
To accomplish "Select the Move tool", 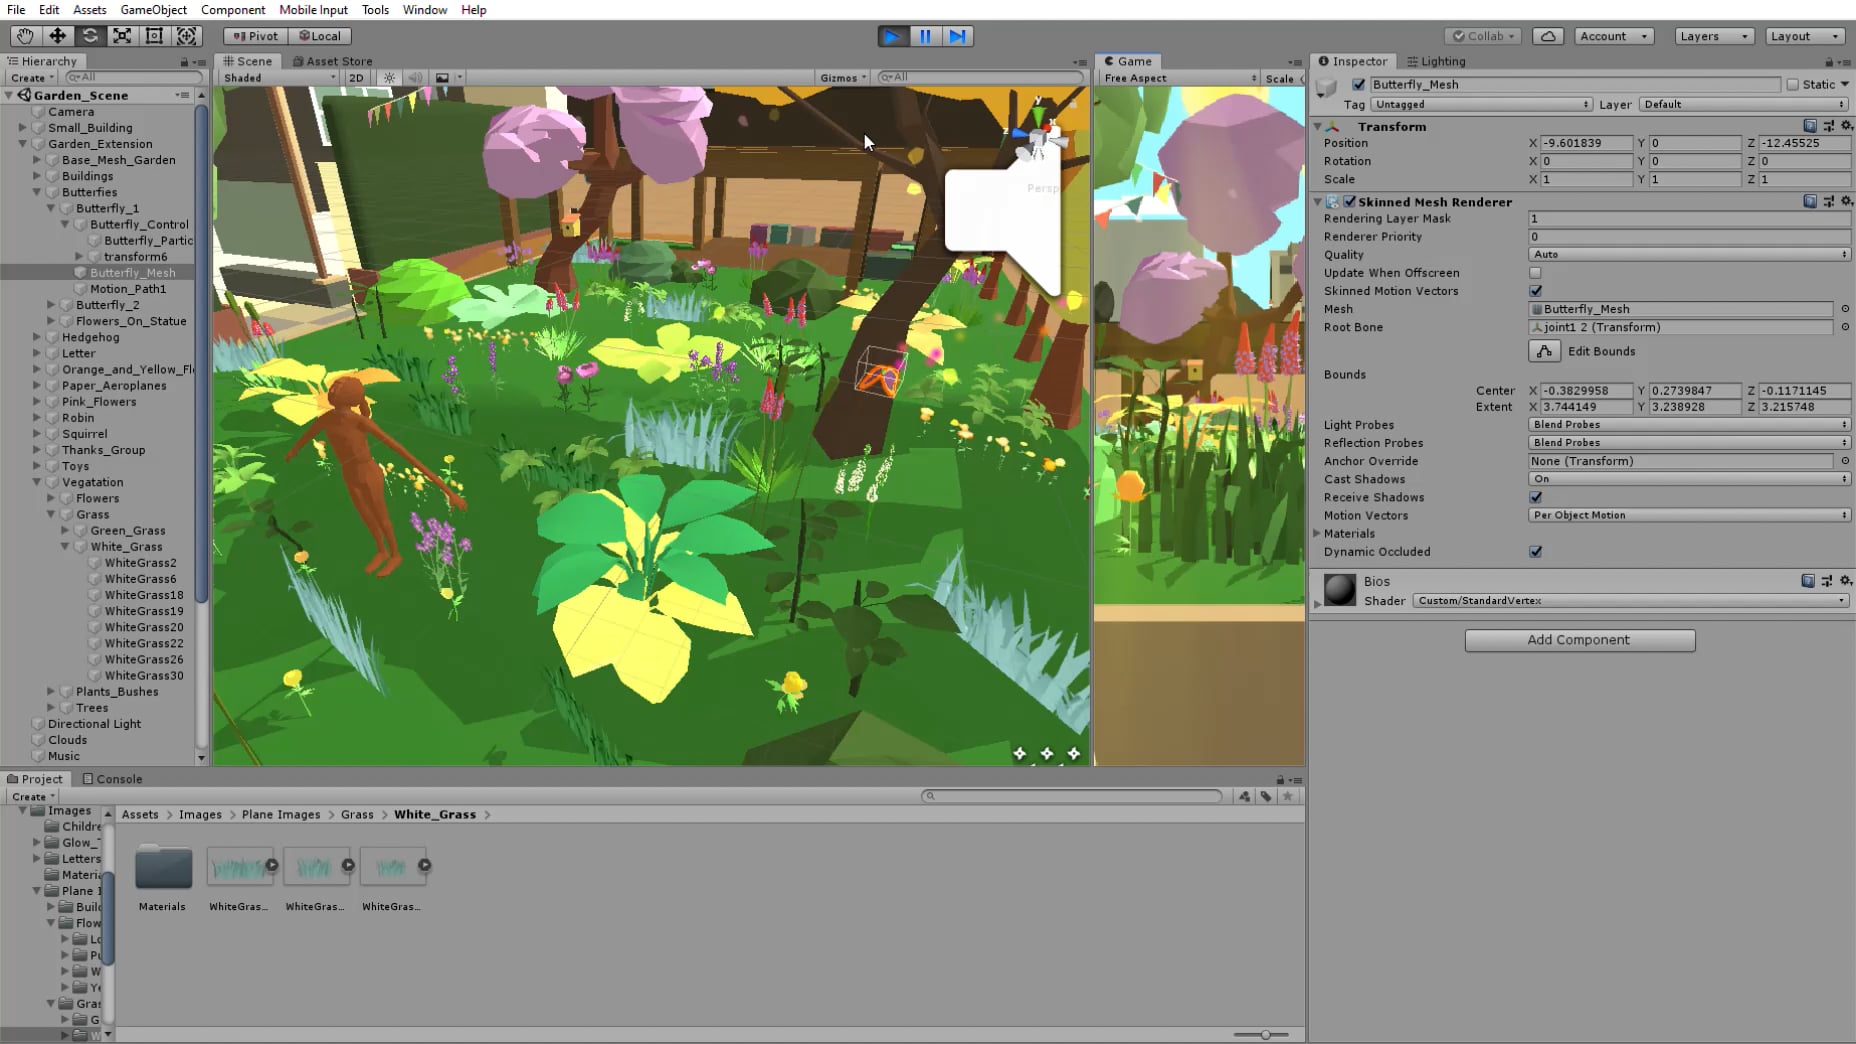I will (x=57, y=36).
